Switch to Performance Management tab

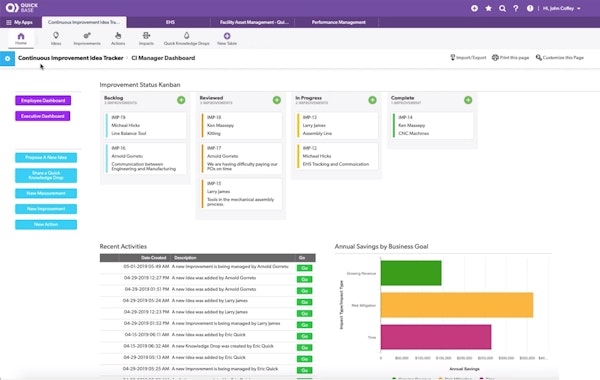[338, 22]
